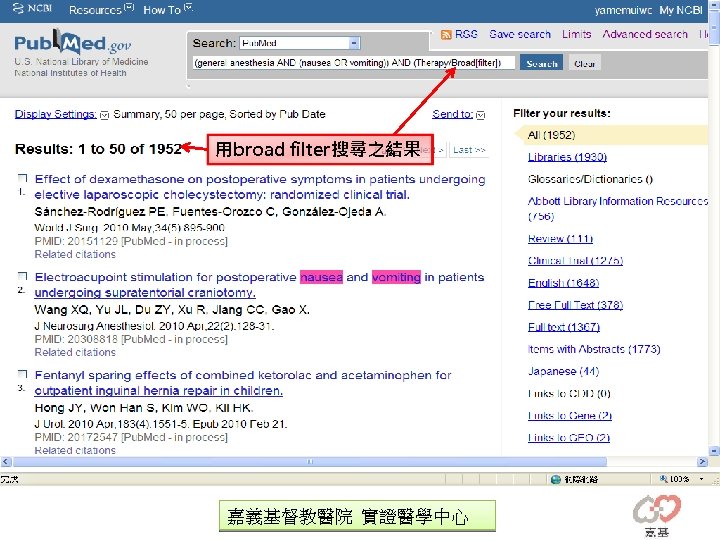This screenshot has width=720, height=540.
Task: Click the Glossaries/Dictionaries () filter text
Action: point(590,179)
